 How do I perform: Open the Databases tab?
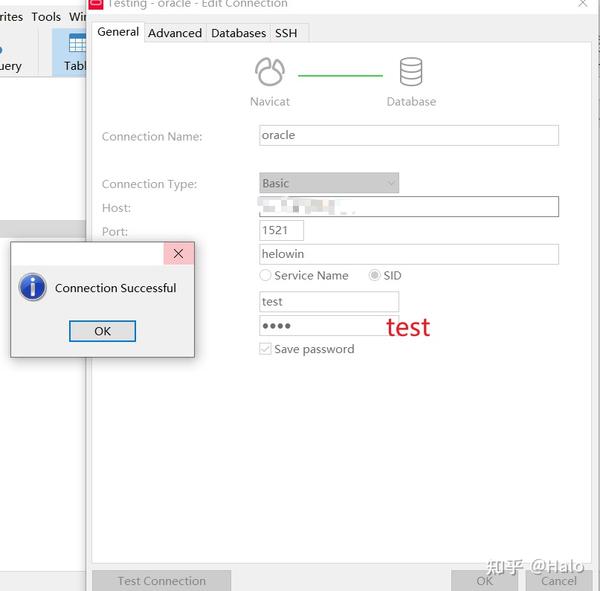(238, 33)
